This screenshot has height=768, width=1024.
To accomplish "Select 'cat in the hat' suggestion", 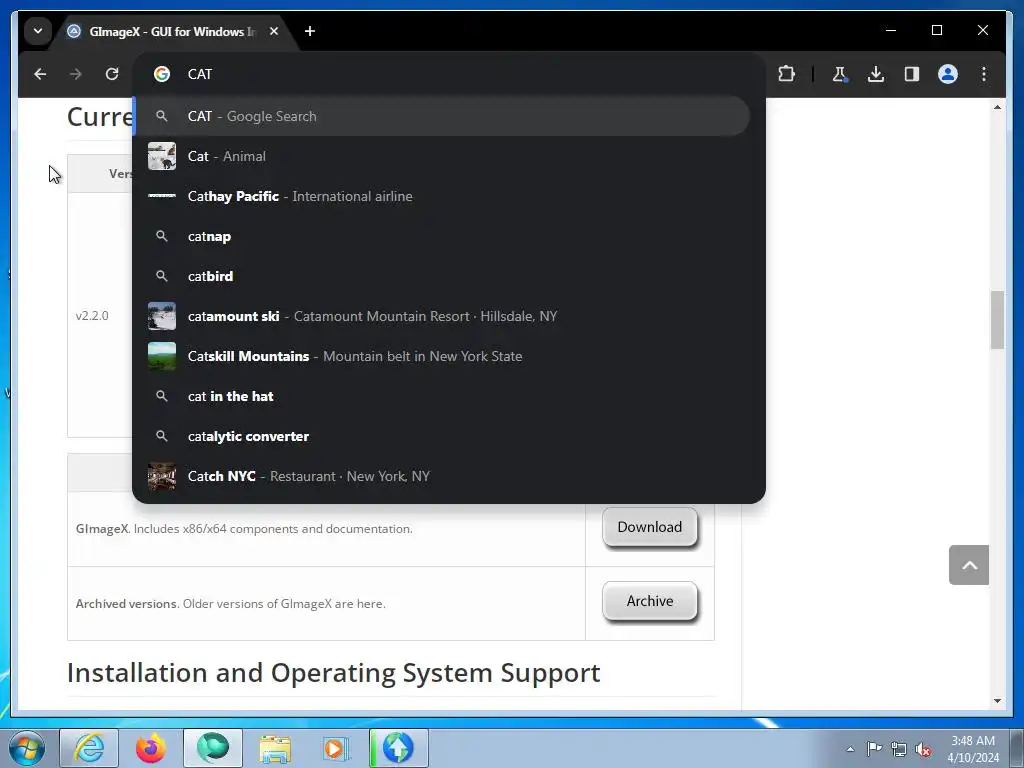I will click(441, 396).
